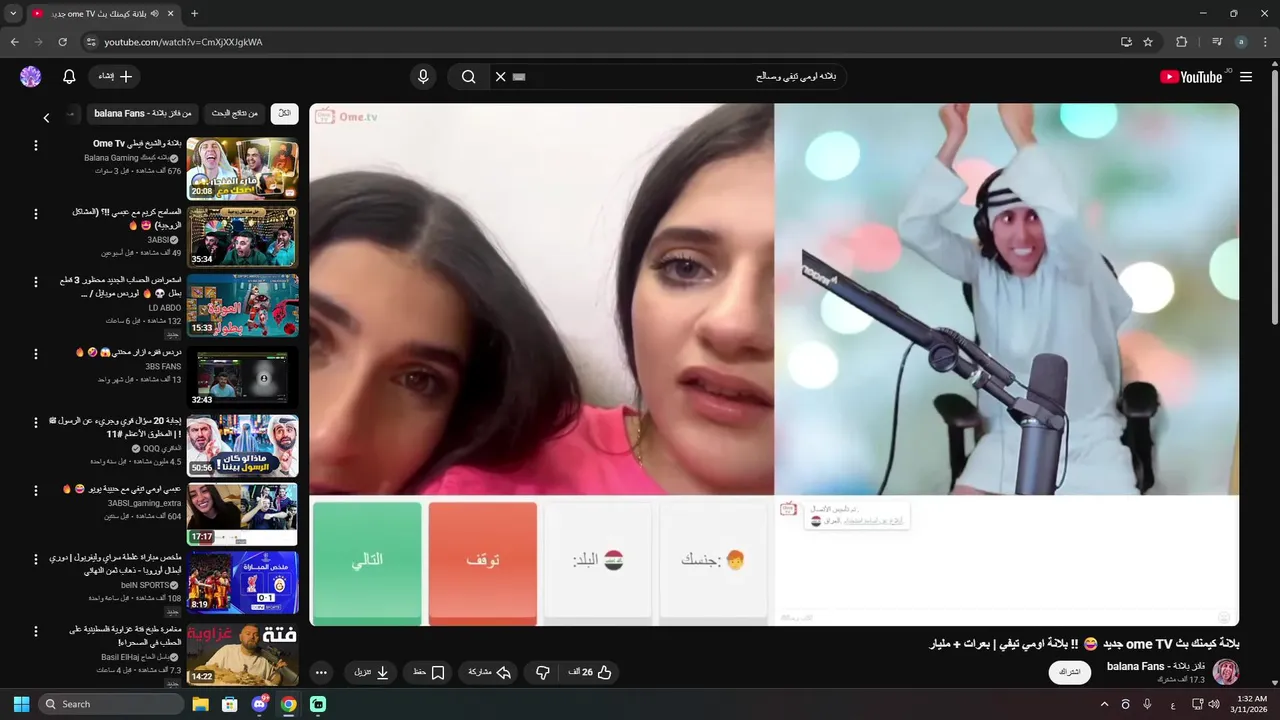Viewport: 1280px width, 720px height.
Task: Open options menu for LD ABDO video
Action: tap(36, 284)
